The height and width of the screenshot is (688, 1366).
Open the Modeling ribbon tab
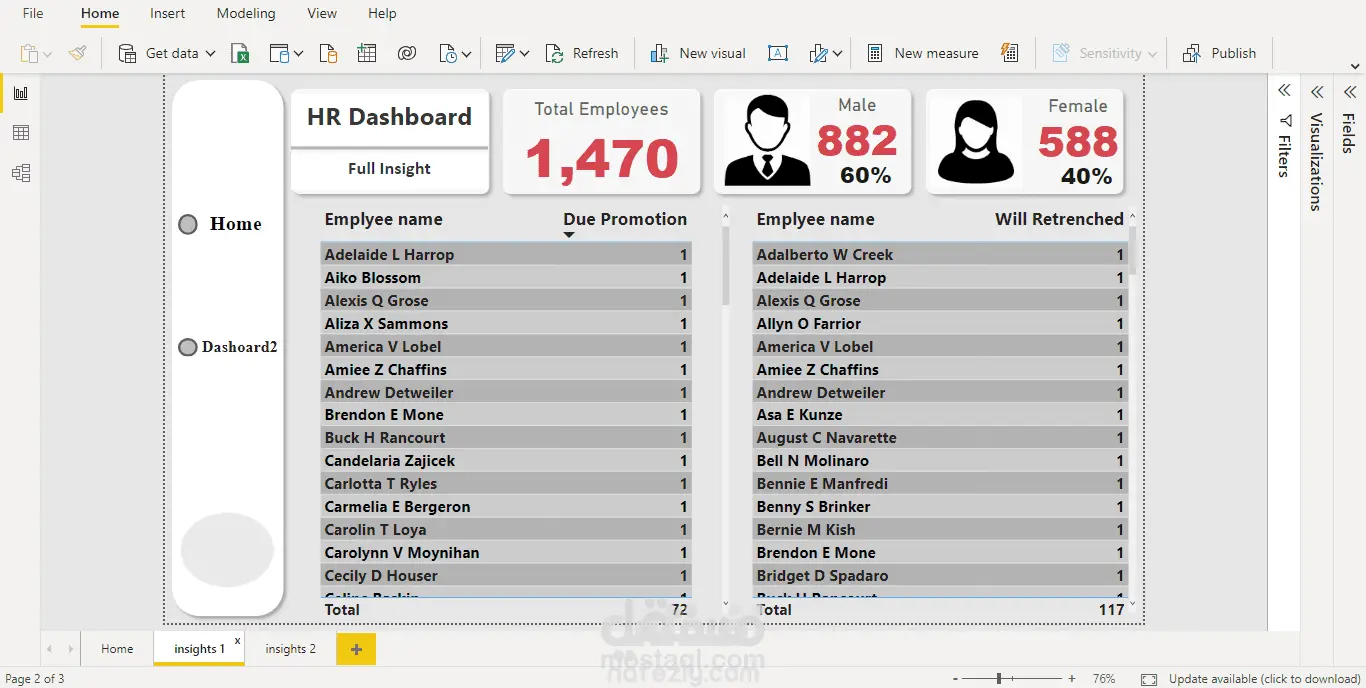[246, 14]
